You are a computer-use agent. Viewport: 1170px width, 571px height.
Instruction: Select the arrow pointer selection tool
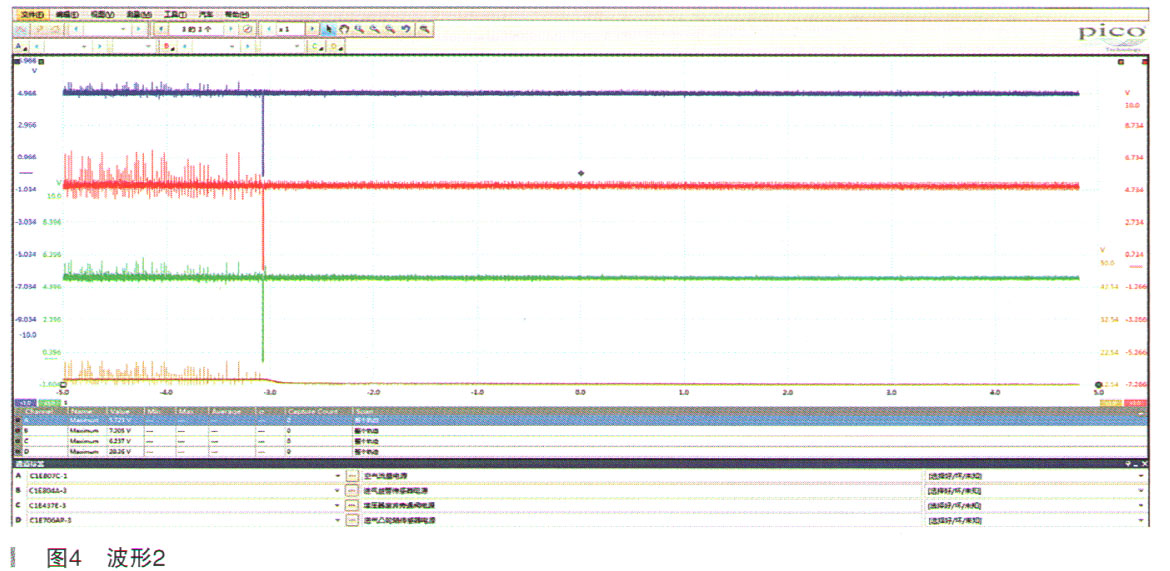[x=328, y=29]
